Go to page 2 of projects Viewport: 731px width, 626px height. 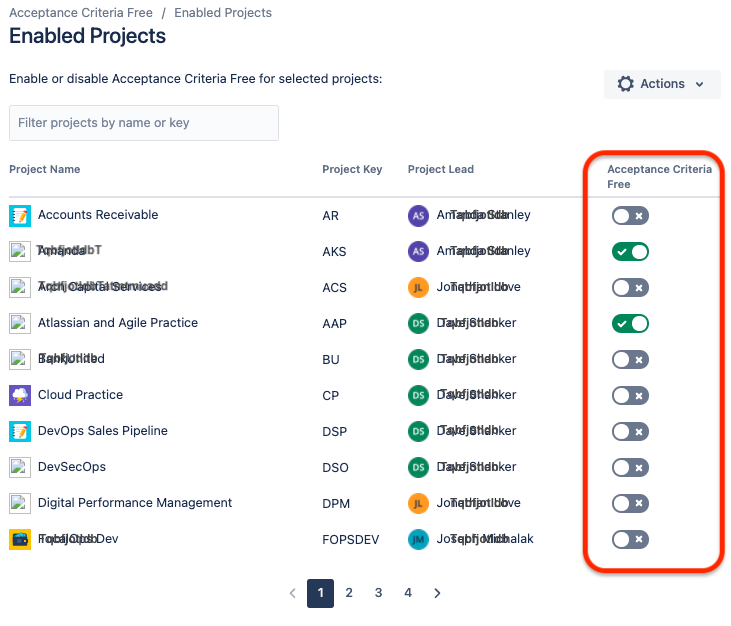349,593
